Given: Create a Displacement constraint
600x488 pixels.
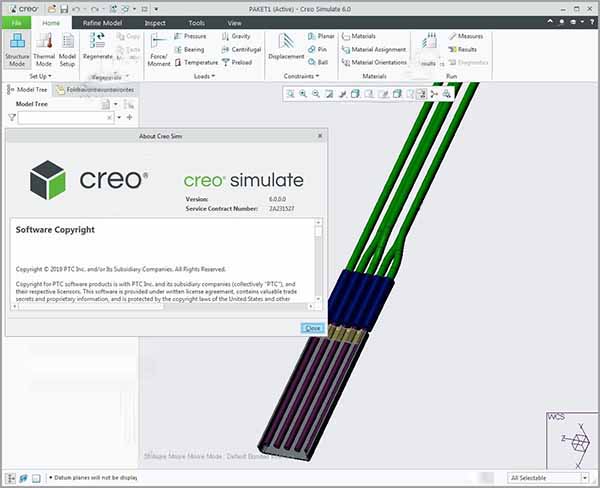Looking at the screenshot, I should [286, 47].
